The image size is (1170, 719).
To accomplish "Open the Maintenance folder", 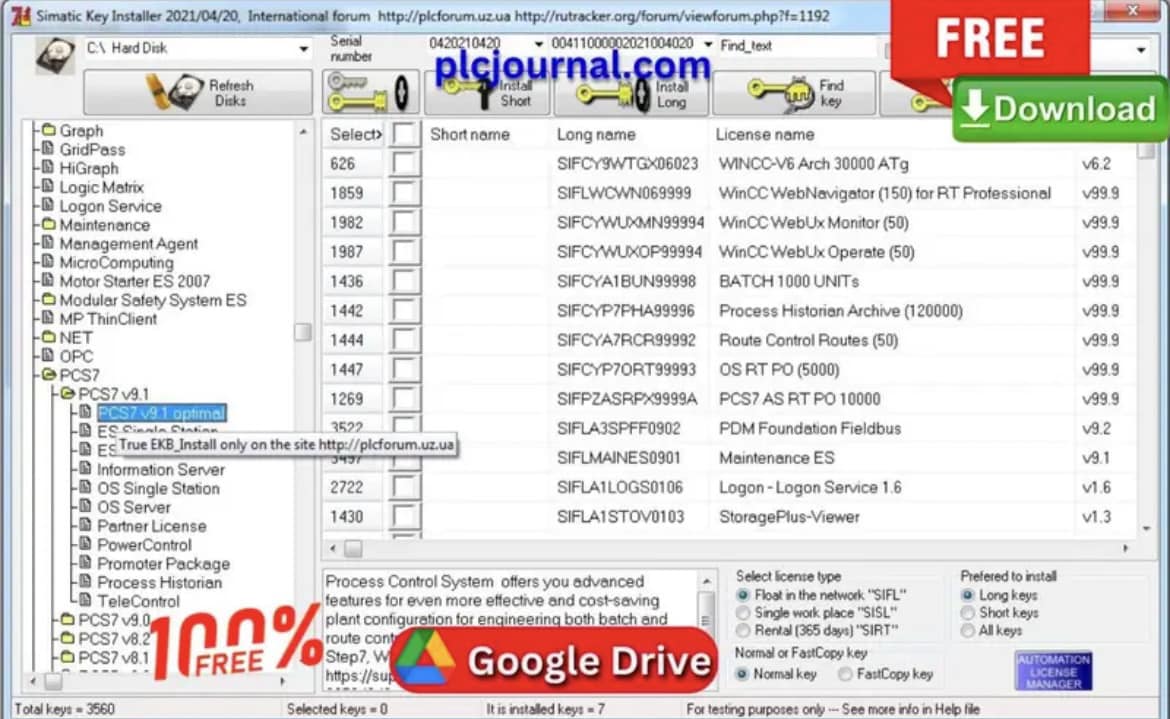I will [104, 225].
